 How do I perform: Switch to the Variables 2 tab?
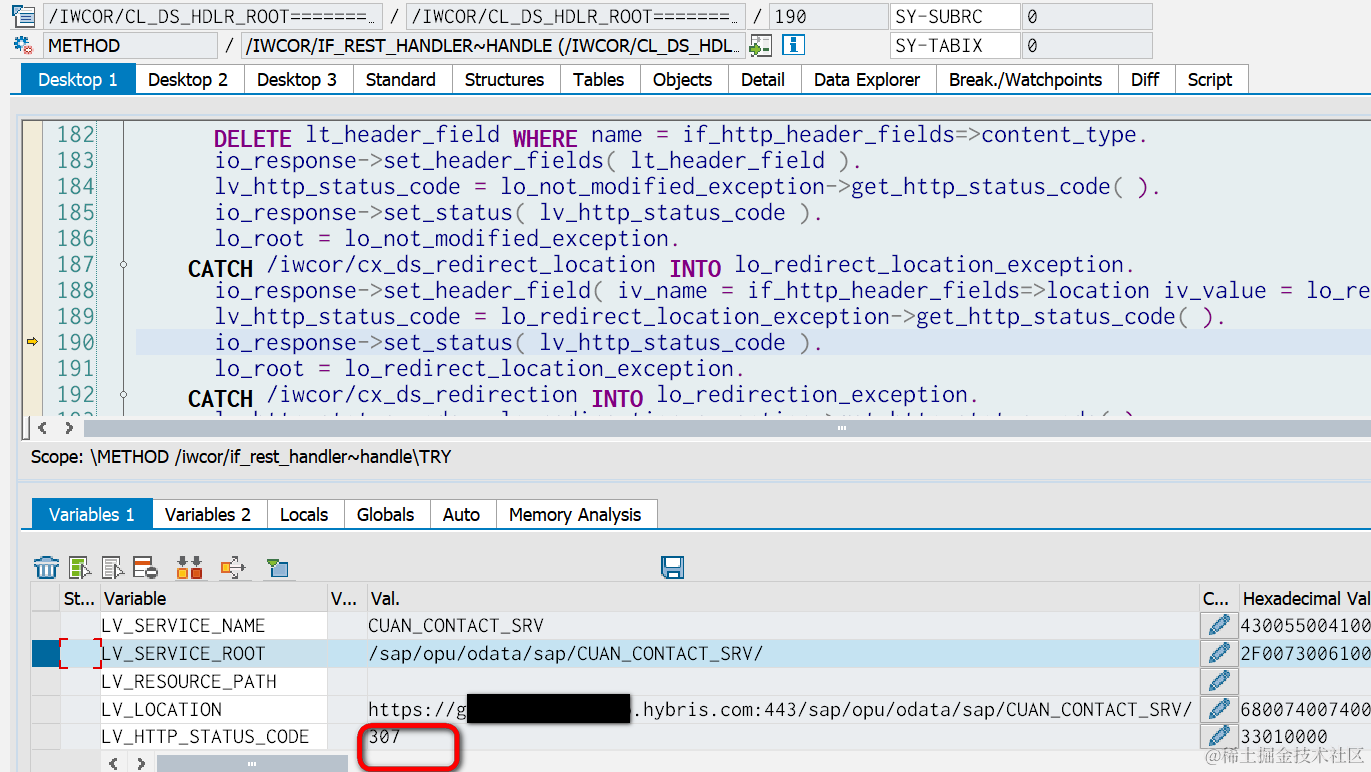(208, 514)
